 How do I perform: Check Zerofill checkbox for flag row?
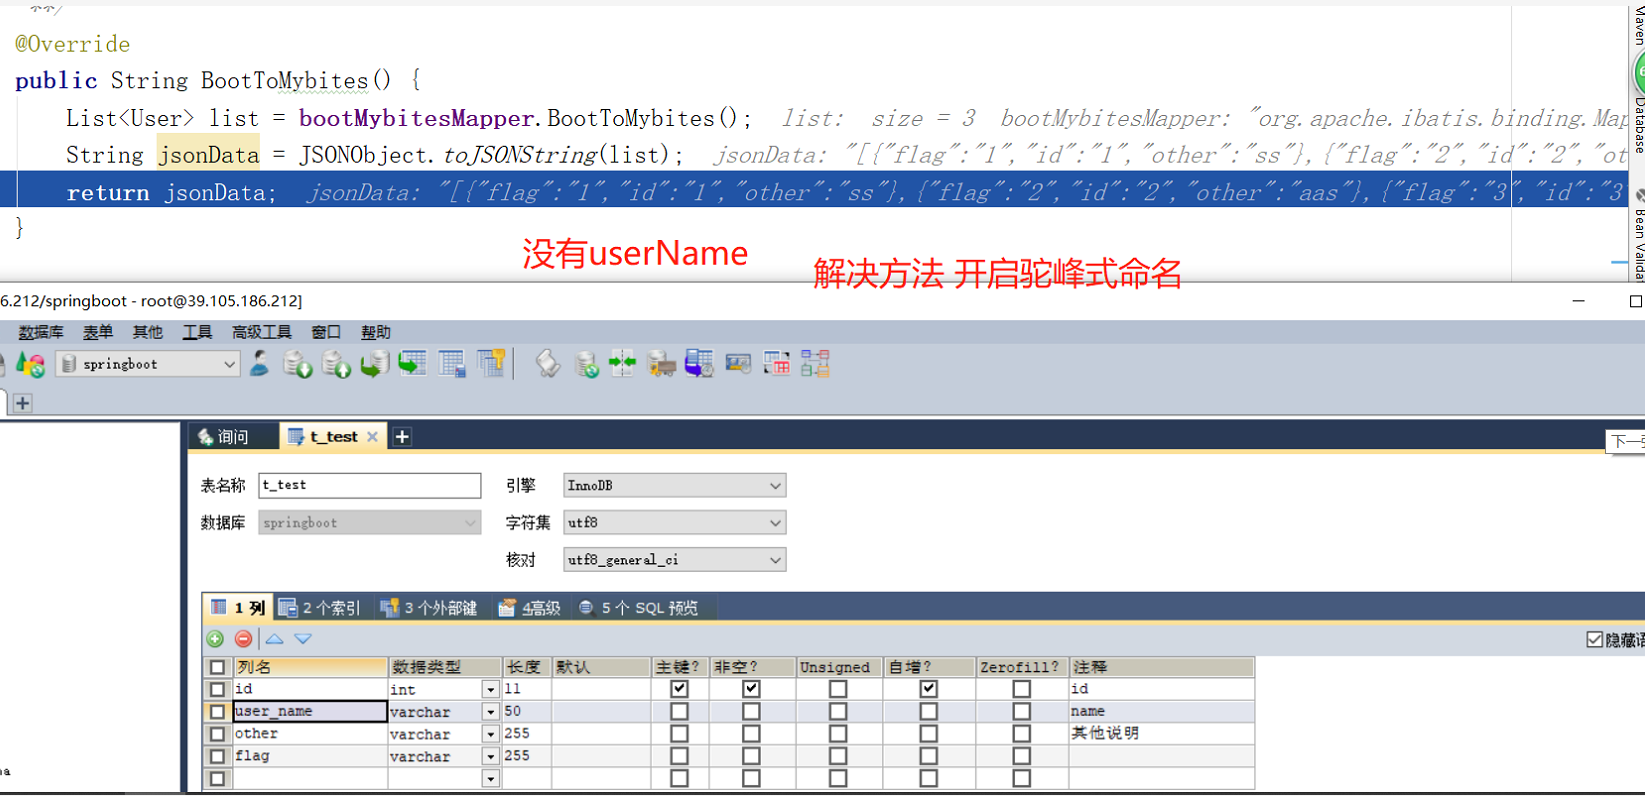[1021, 756]
